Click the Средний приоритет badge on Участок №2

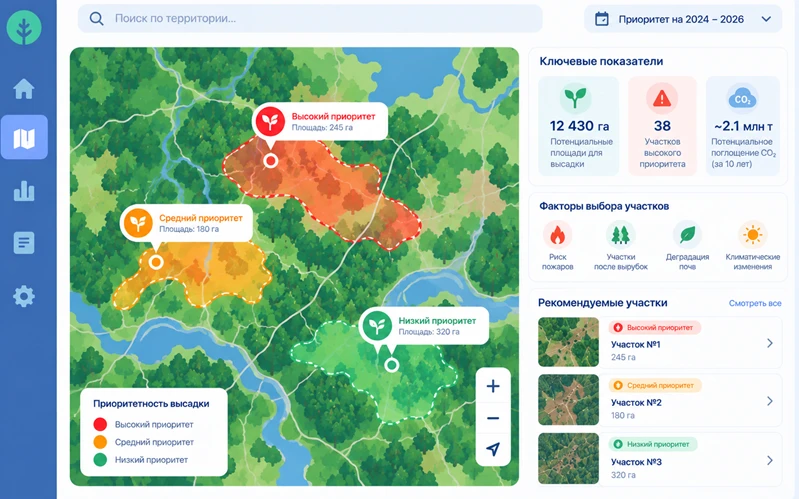click(x=655, y=385)
